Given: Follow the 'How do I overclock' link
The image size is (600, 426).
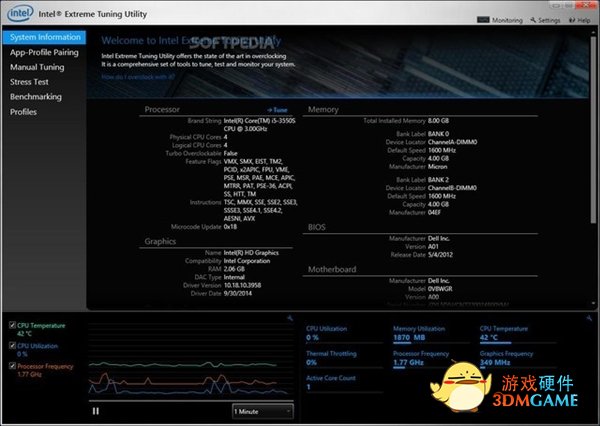Looking at the screenshot, I should click(x=138, y=77).
